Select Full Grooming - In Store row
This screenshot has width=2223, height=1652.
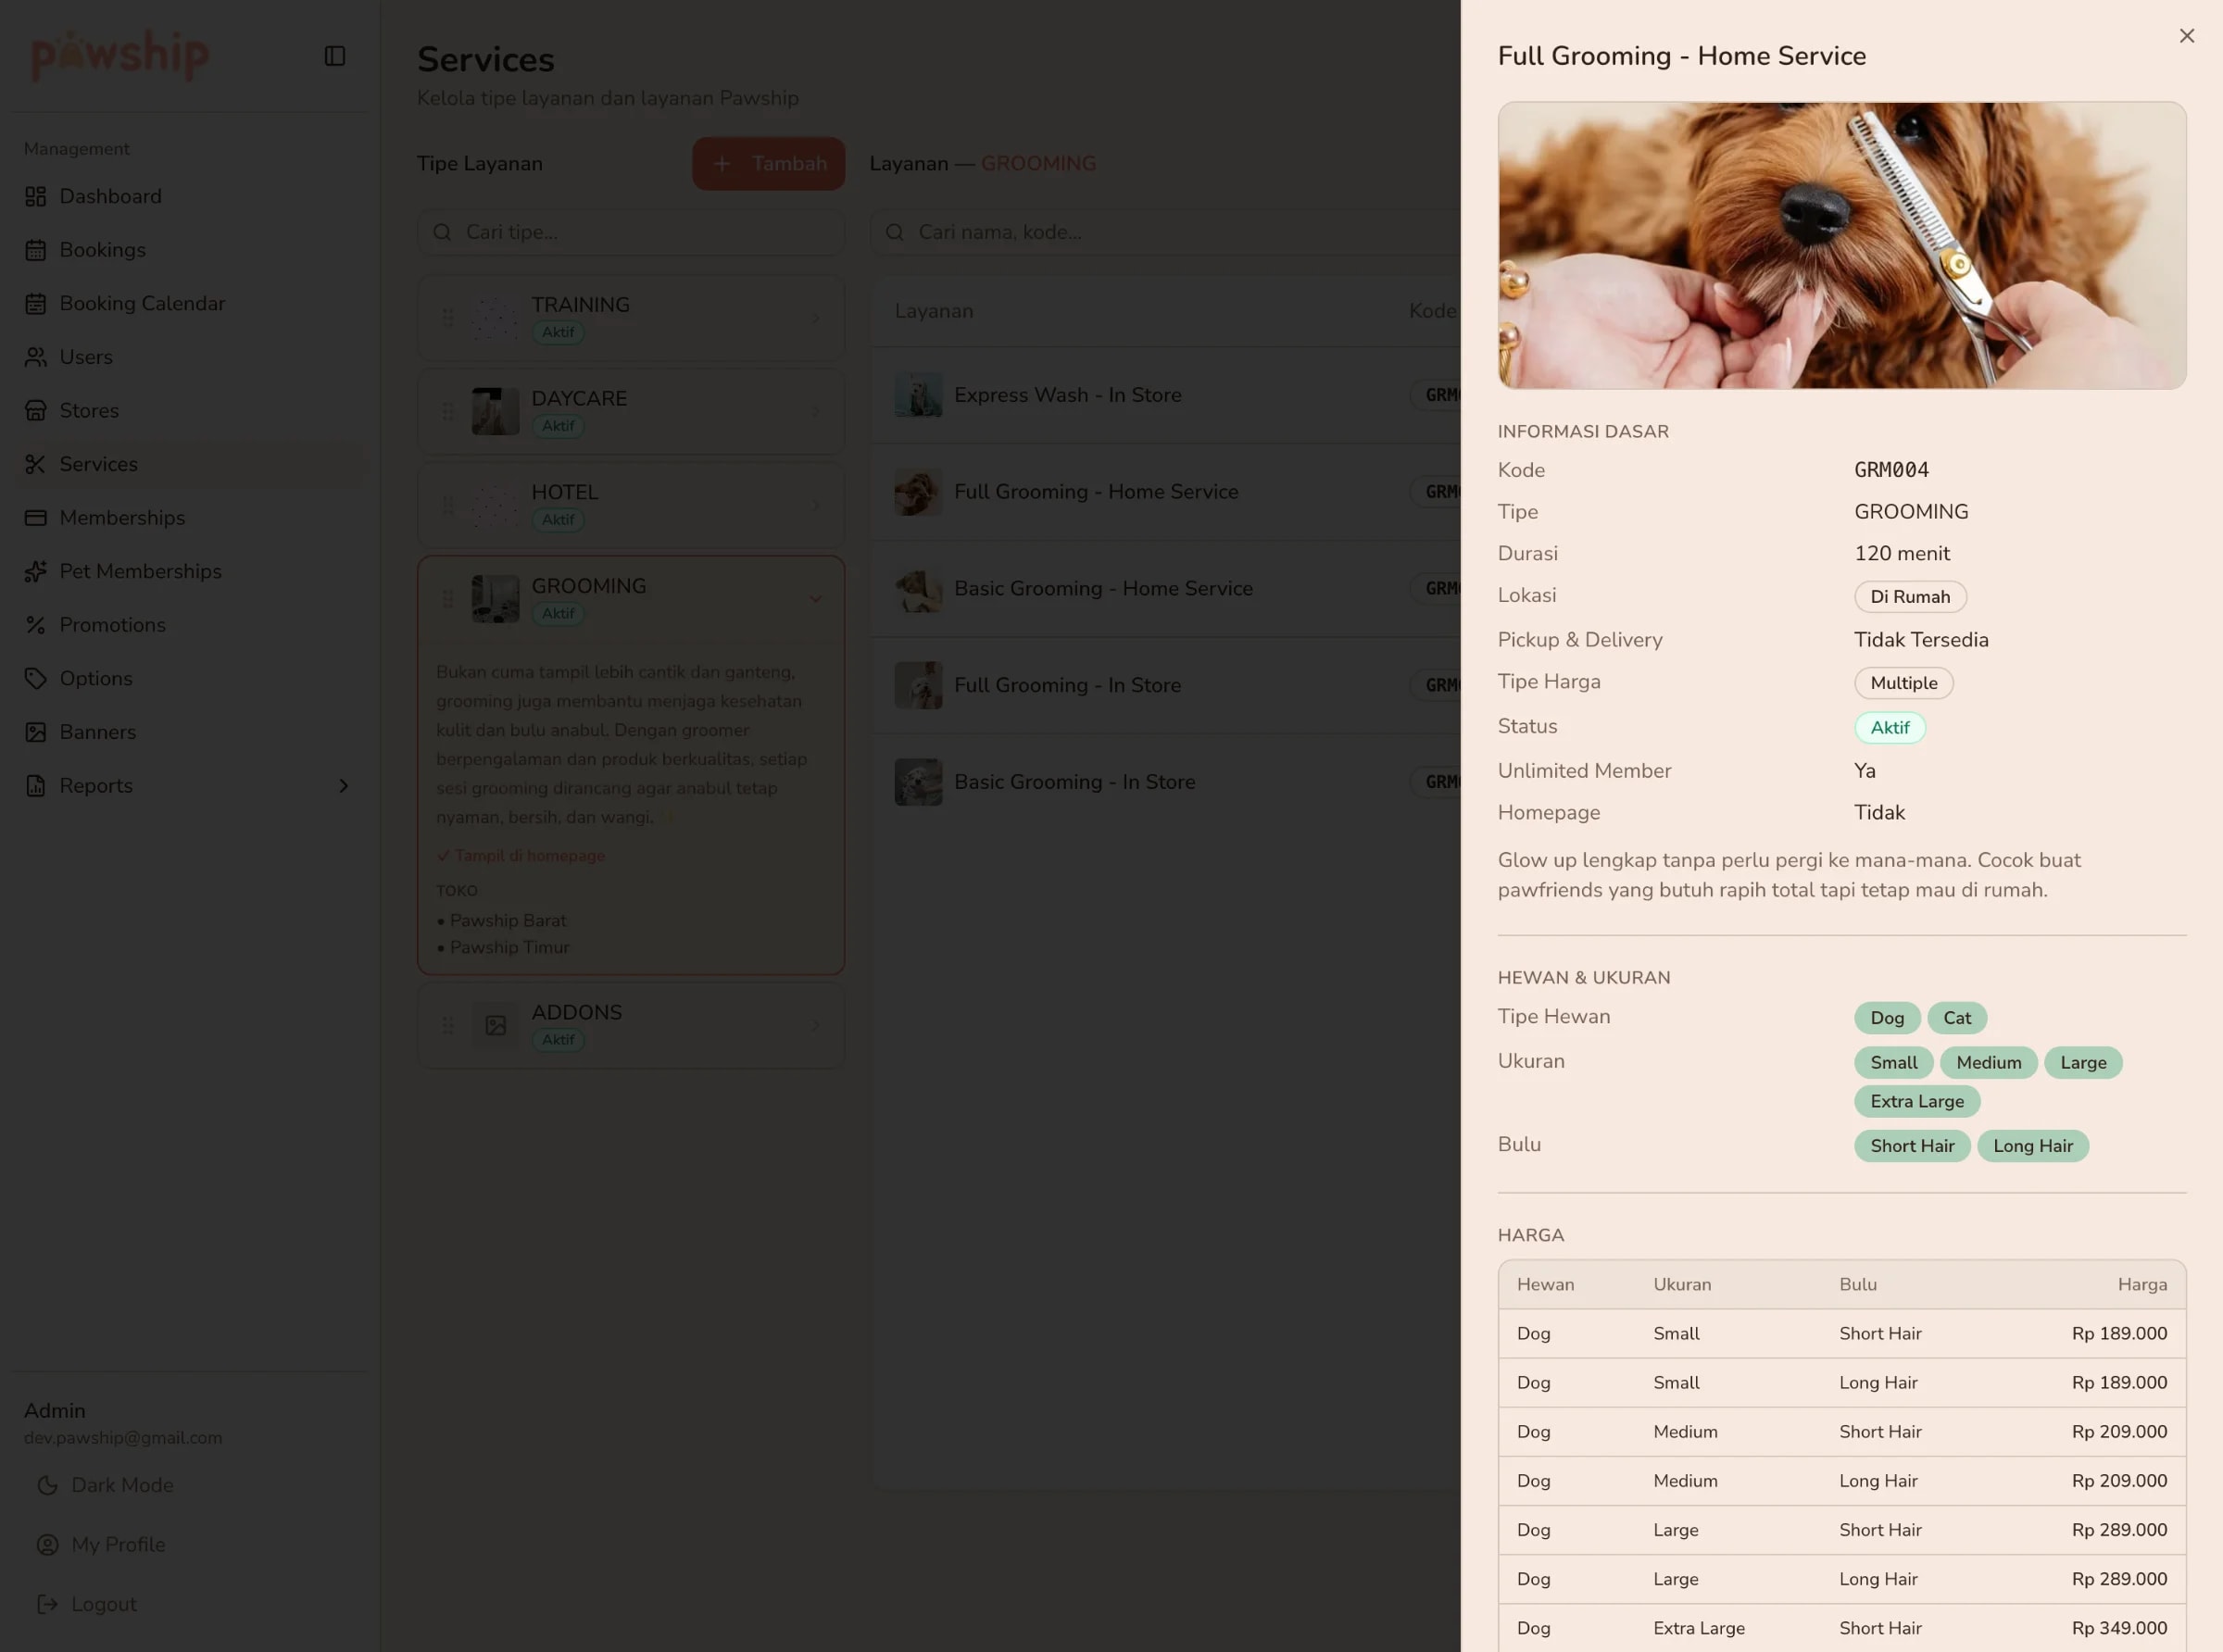click(x=1165, y=685)
